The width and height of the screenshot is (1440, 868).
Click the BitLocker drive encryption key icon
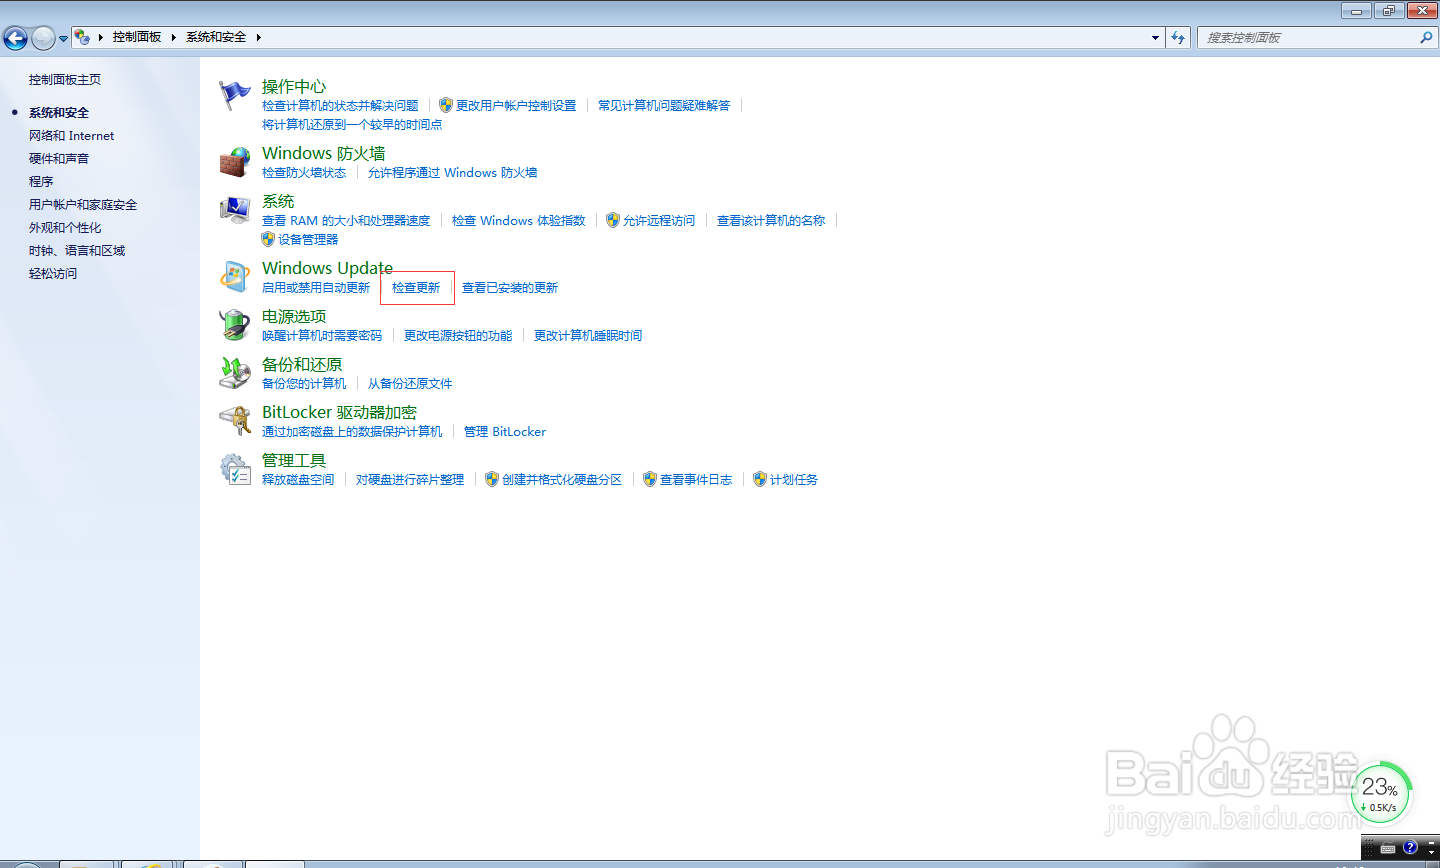pos(235,421)
